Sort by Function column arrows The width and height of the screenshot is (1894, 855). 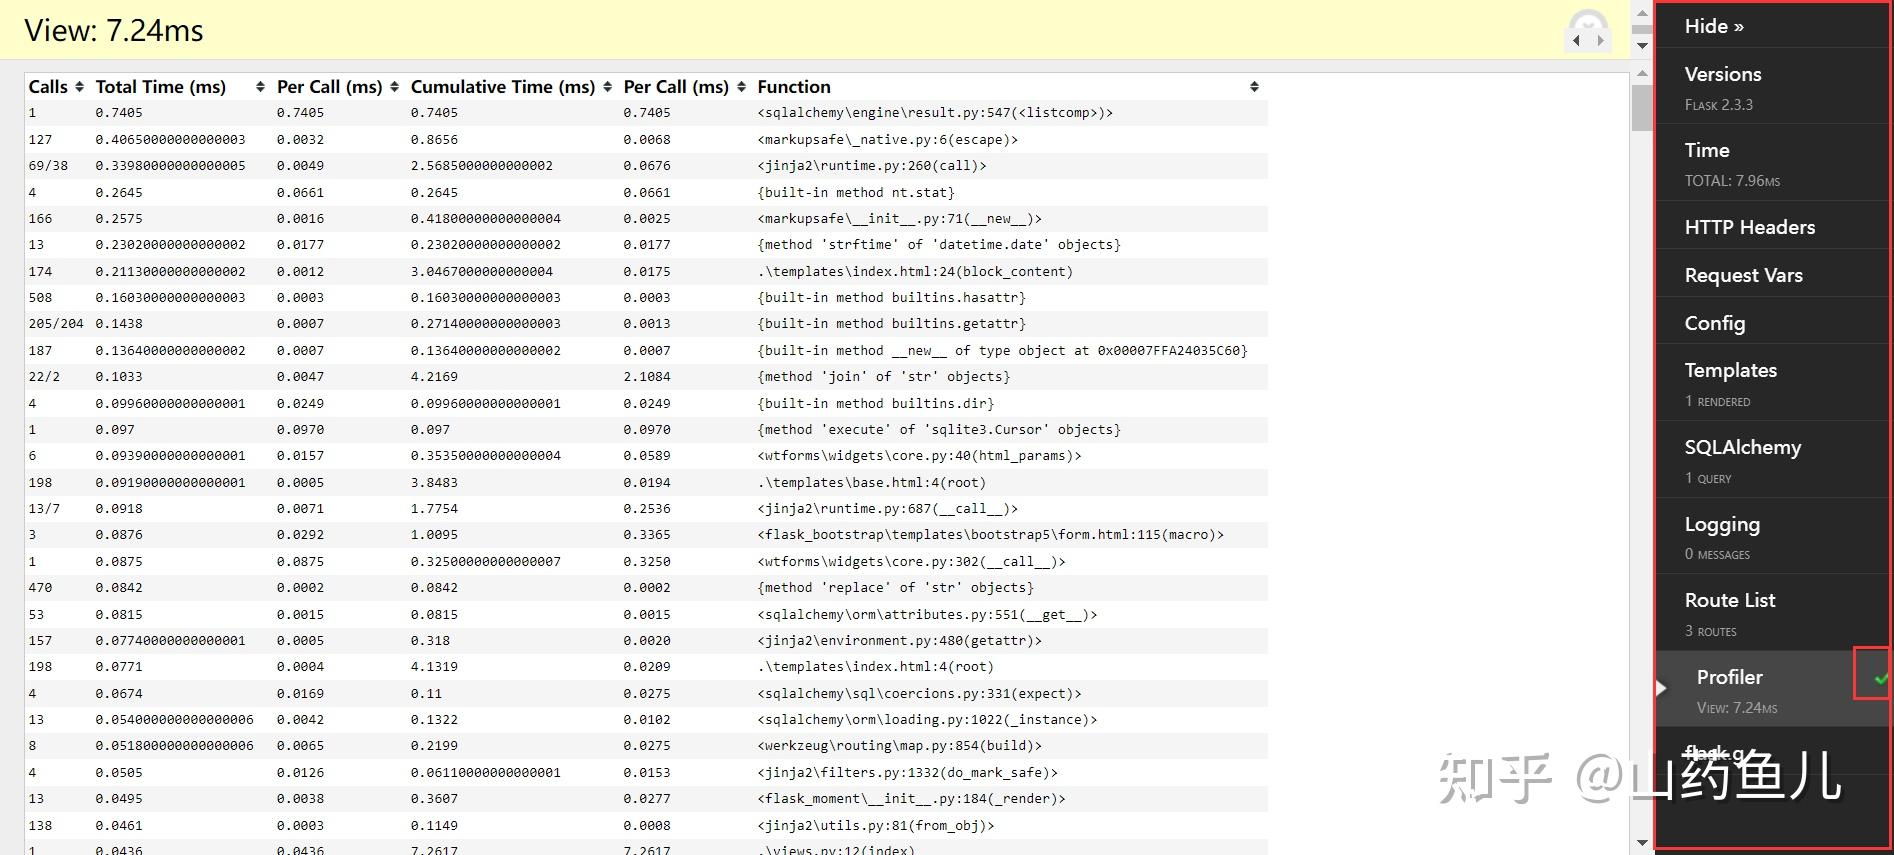pyautogui.click(x=1254, y=87)
